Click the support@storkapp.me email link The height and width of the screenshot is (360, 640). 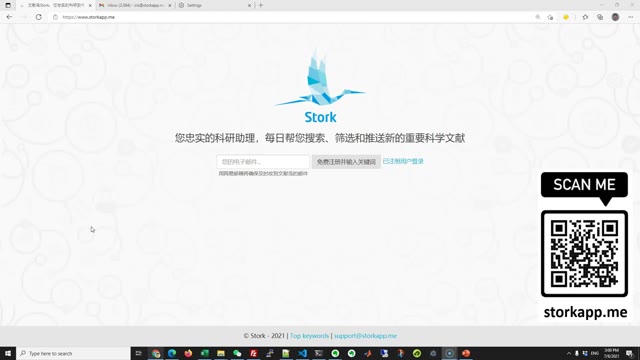click(x=365, y=336)
